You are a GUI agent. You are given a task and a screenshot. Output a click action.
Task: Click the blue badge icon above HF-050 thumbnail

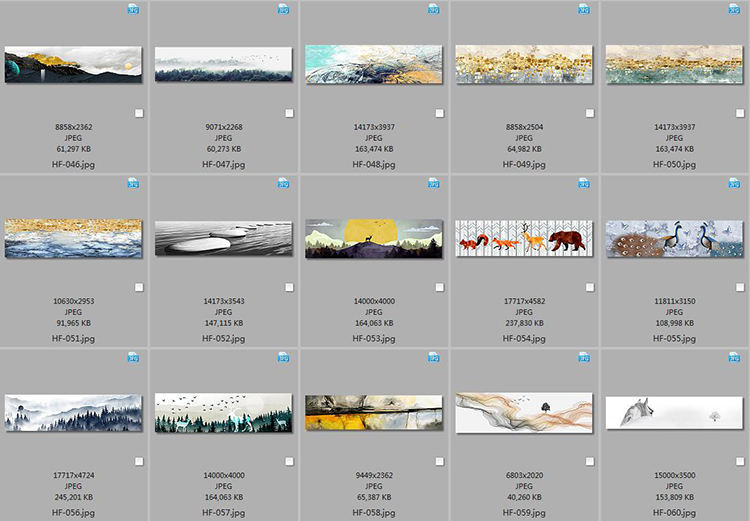733,9
